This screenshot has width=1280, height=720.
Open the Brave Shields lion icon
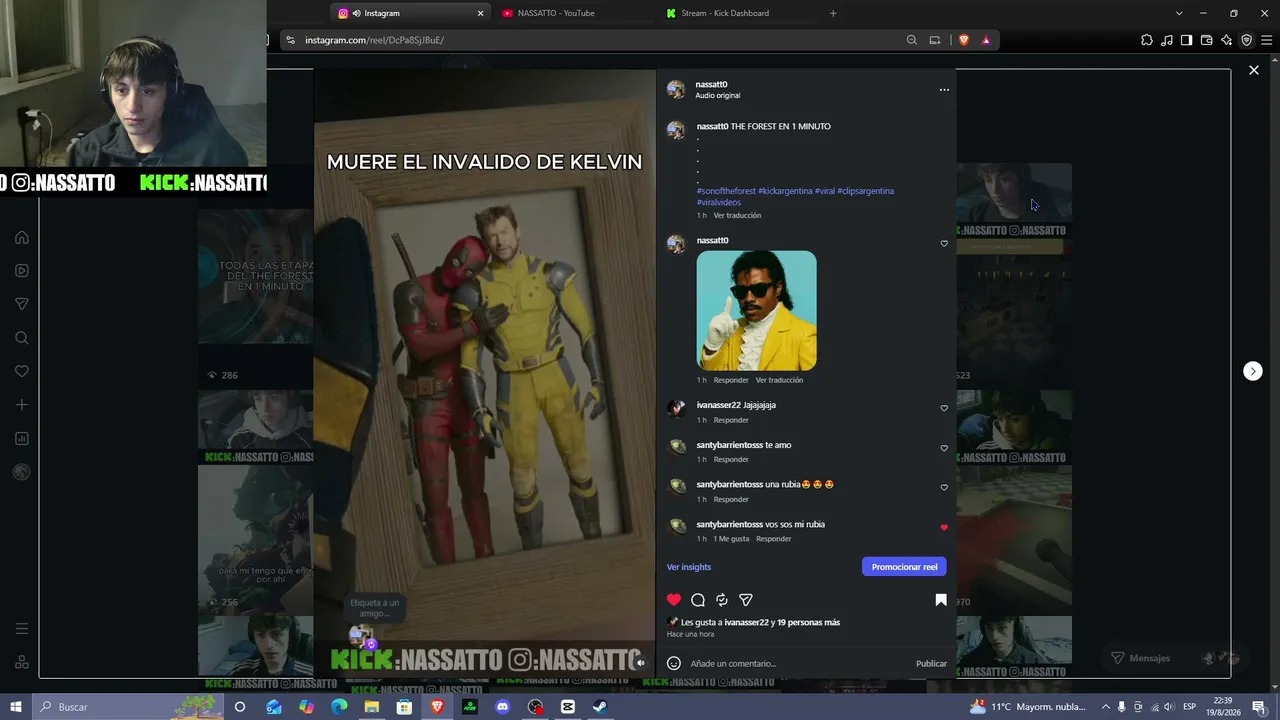pos(964,40)
